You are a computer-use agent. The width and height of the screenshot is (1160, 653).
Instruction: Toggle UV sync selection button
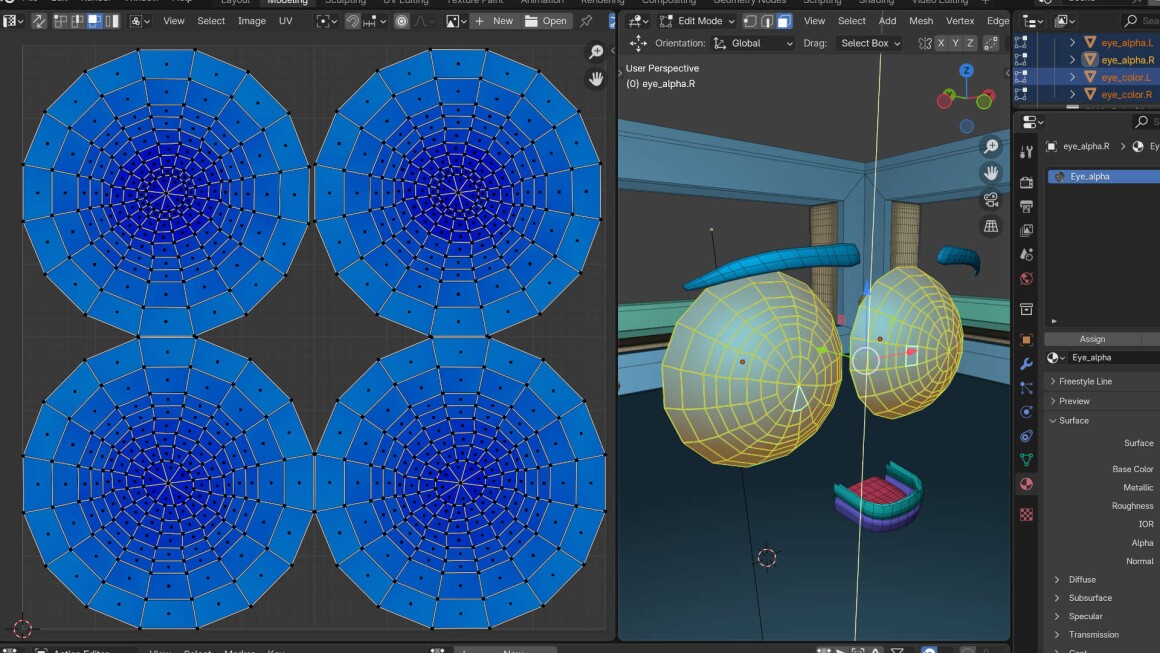click(39, 21)
